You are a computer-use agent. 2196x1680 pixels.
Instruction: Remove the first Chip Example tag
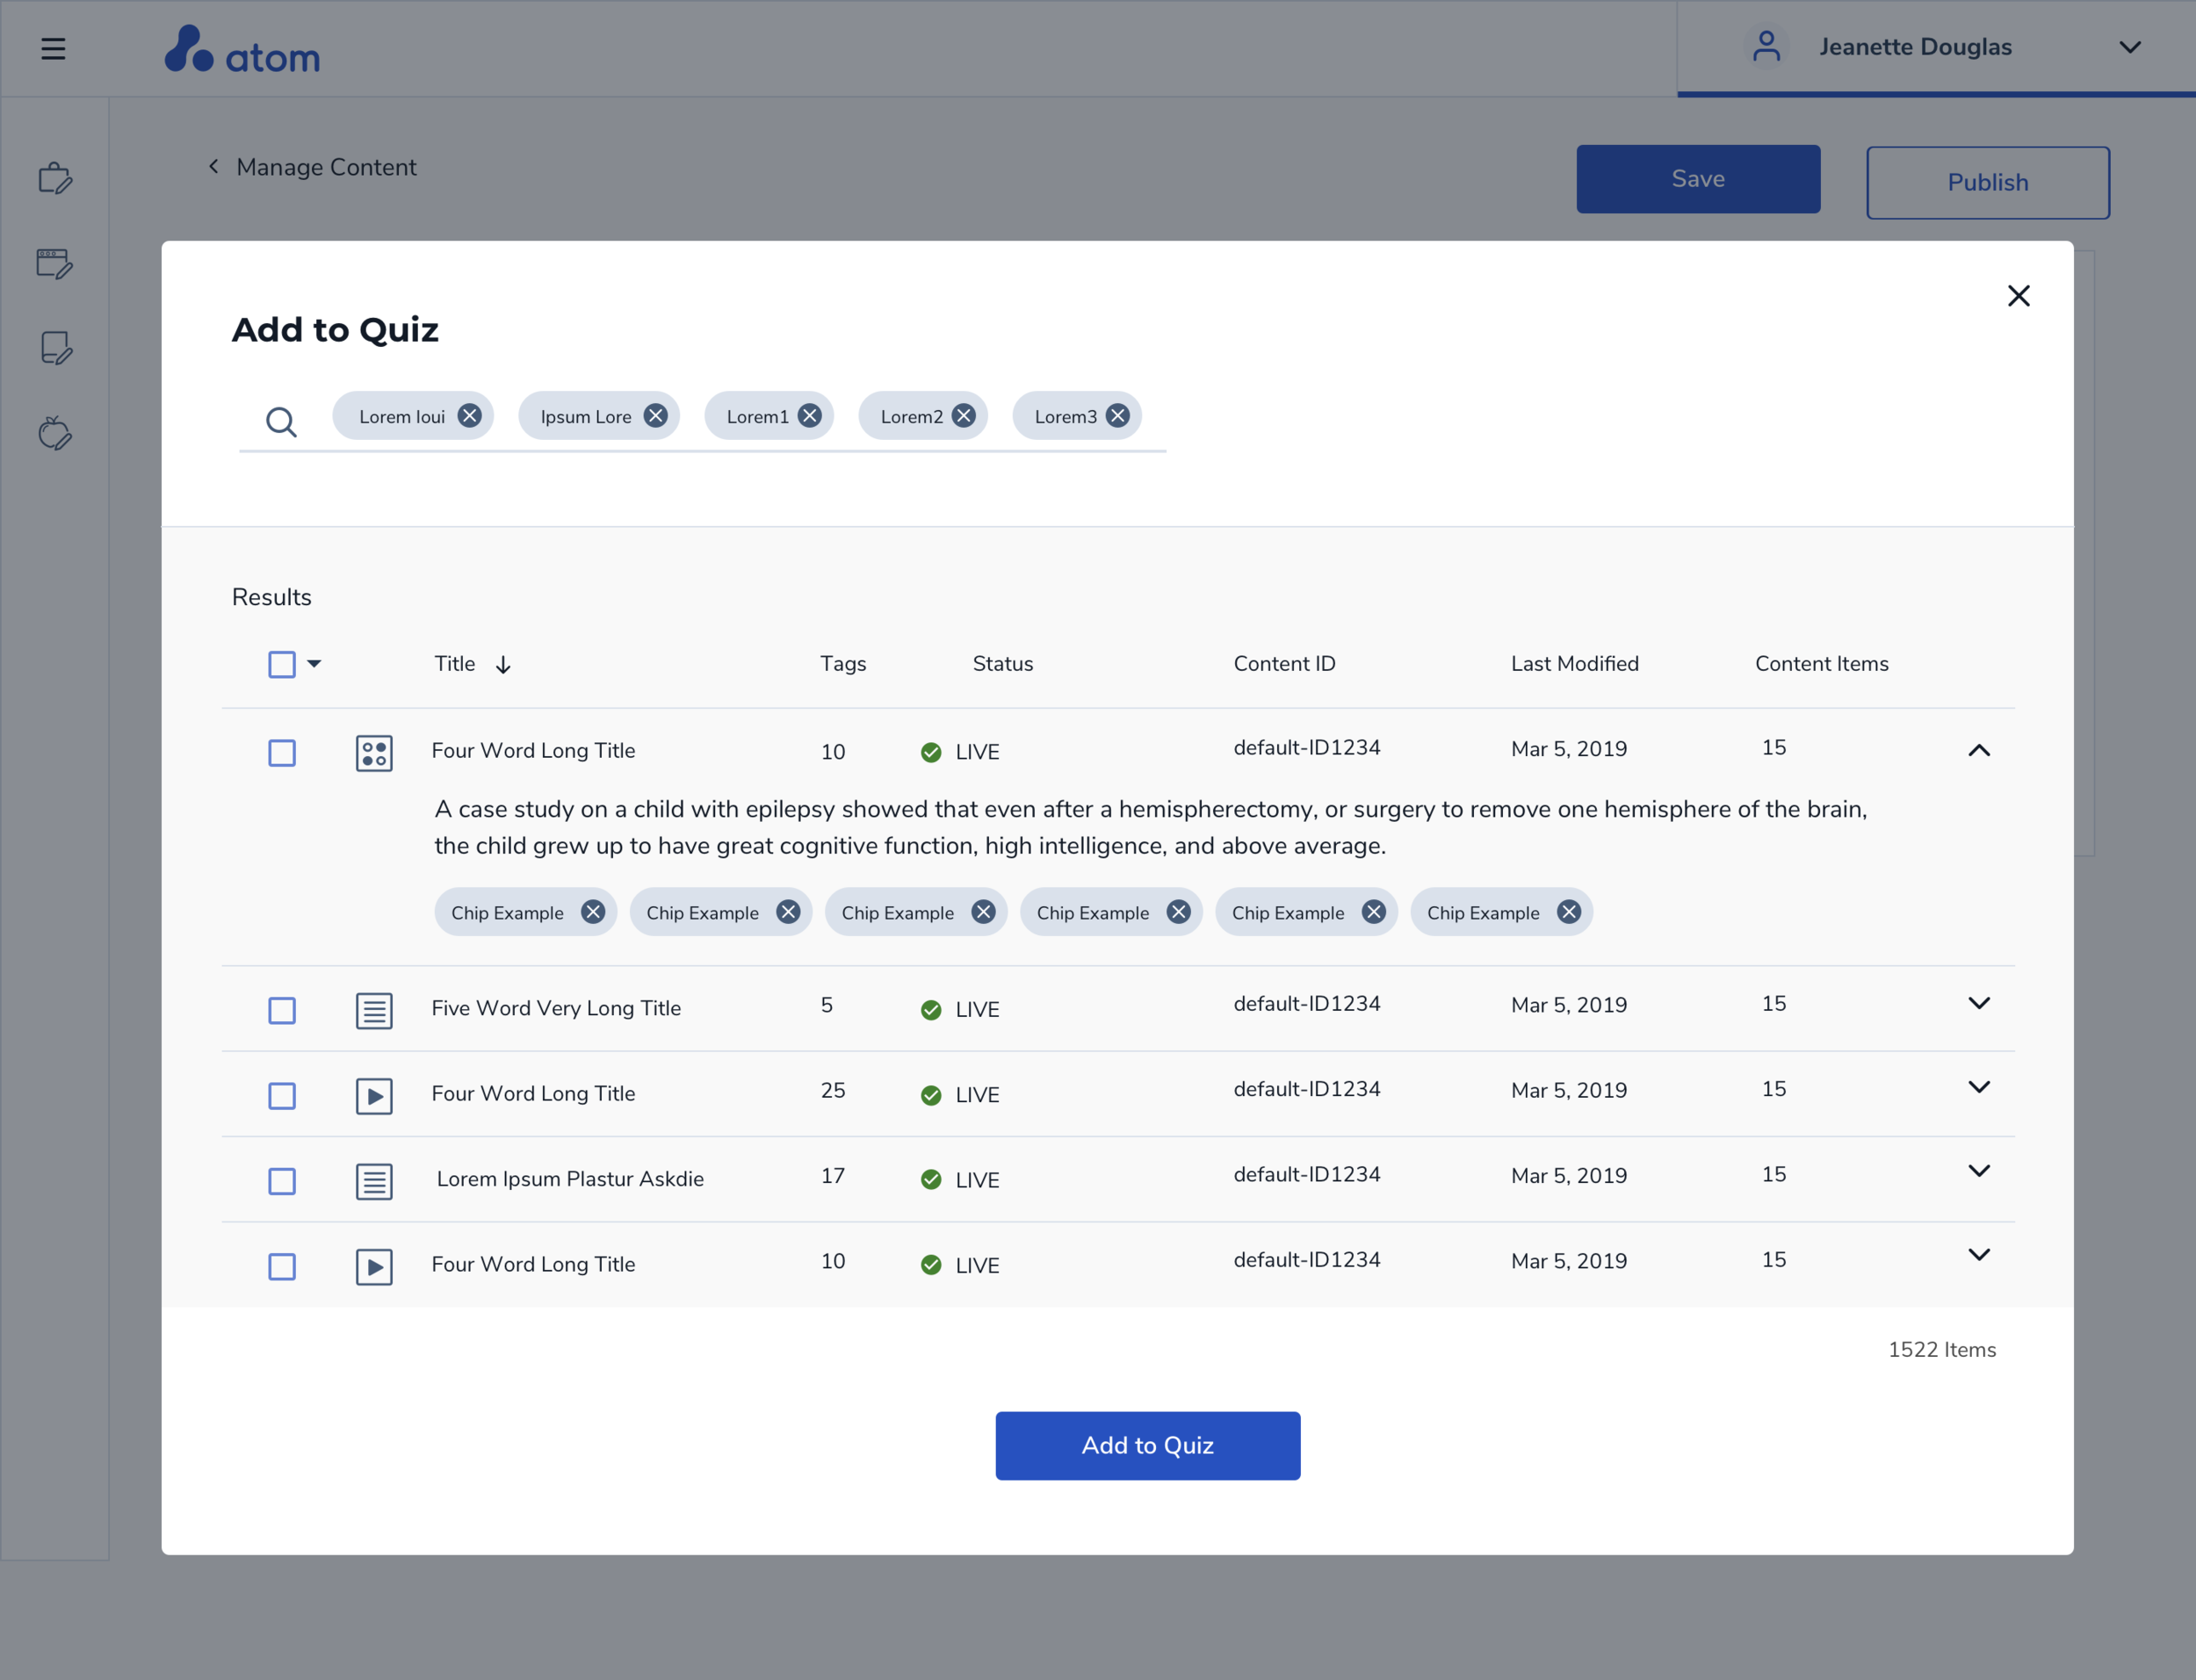(593, 912)
